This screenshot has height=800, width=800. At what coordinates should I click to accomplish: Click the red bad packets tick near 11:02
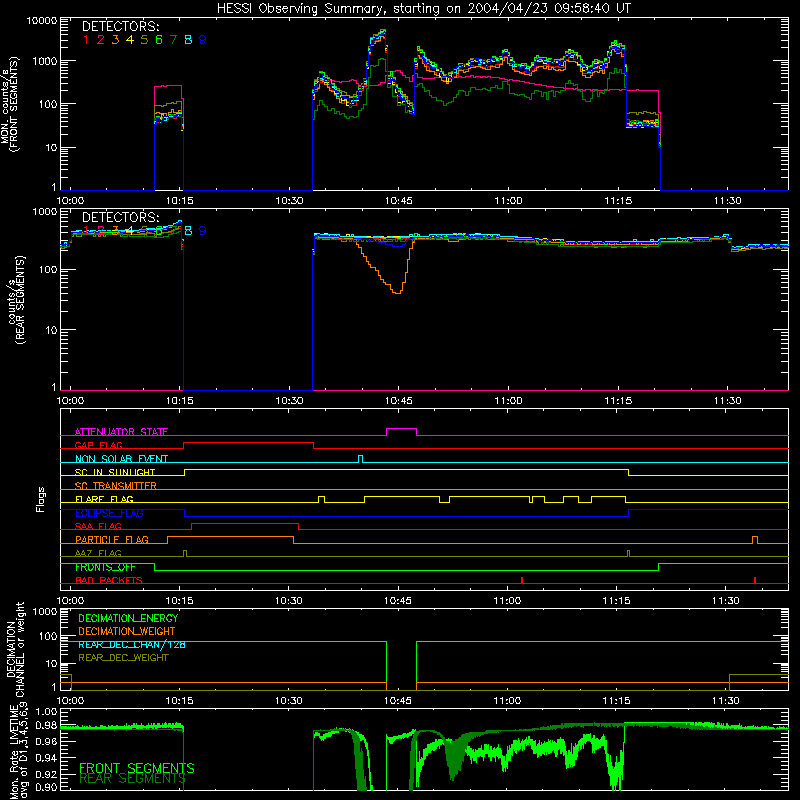tap(522, 580)
